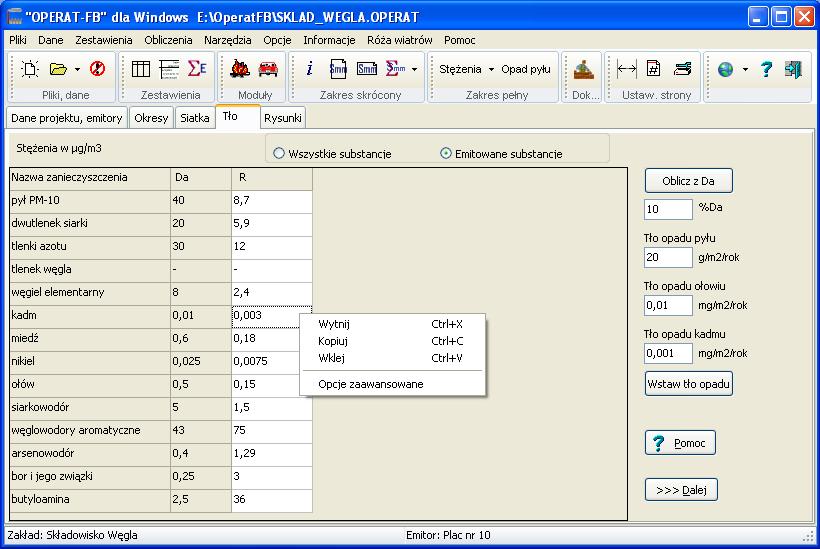Click R cell 5,9 for dwutlenek siarki
The image size is (820, 549).
[272, 224]
